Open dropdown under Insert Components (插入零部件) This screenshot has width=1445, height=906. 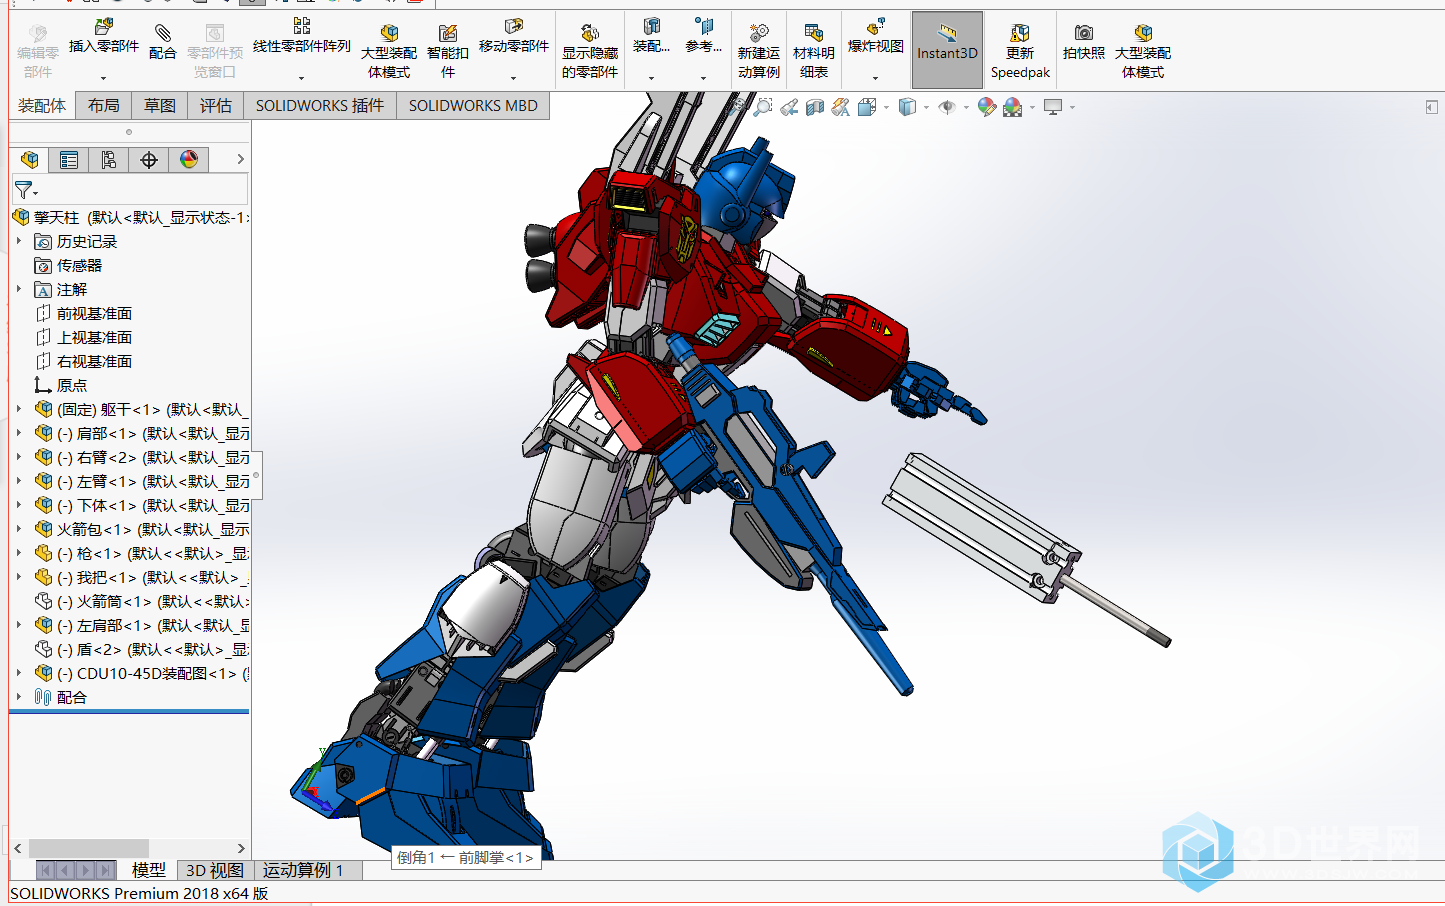pyautogui.click(x=103, y=78)
